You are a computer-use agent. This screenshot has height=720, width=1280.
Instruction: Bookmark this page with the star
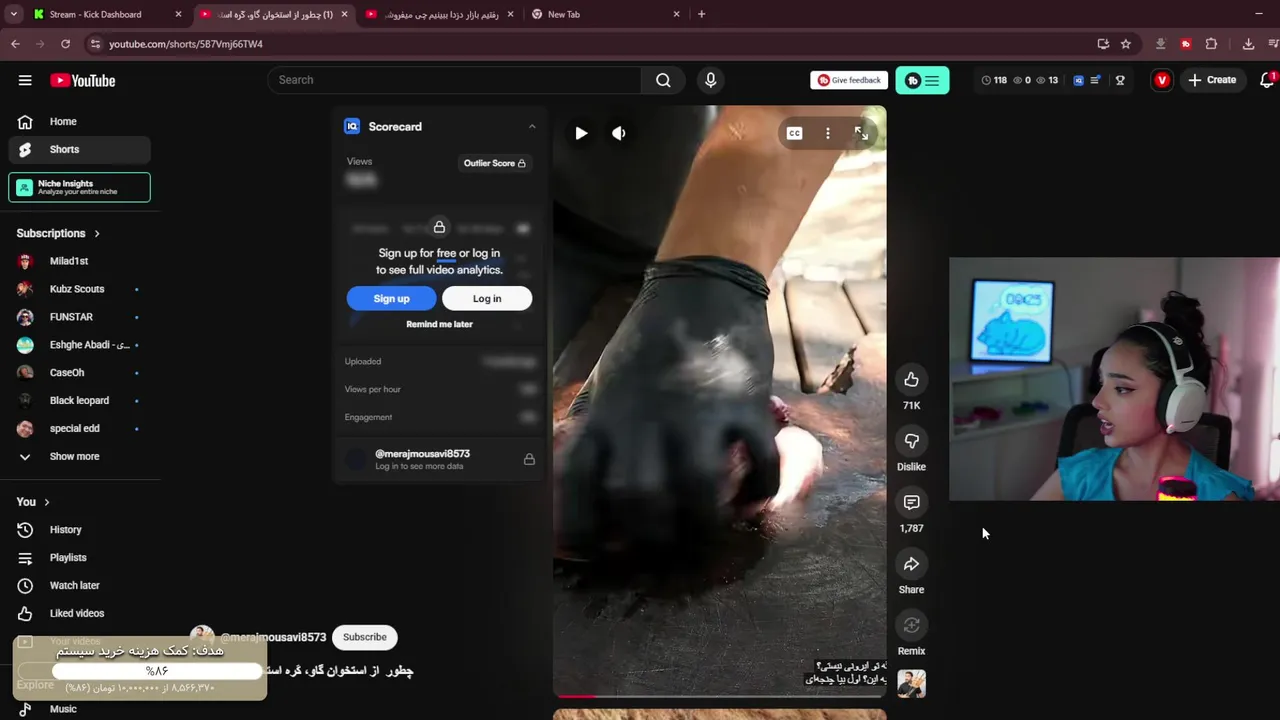(1126, 44)
